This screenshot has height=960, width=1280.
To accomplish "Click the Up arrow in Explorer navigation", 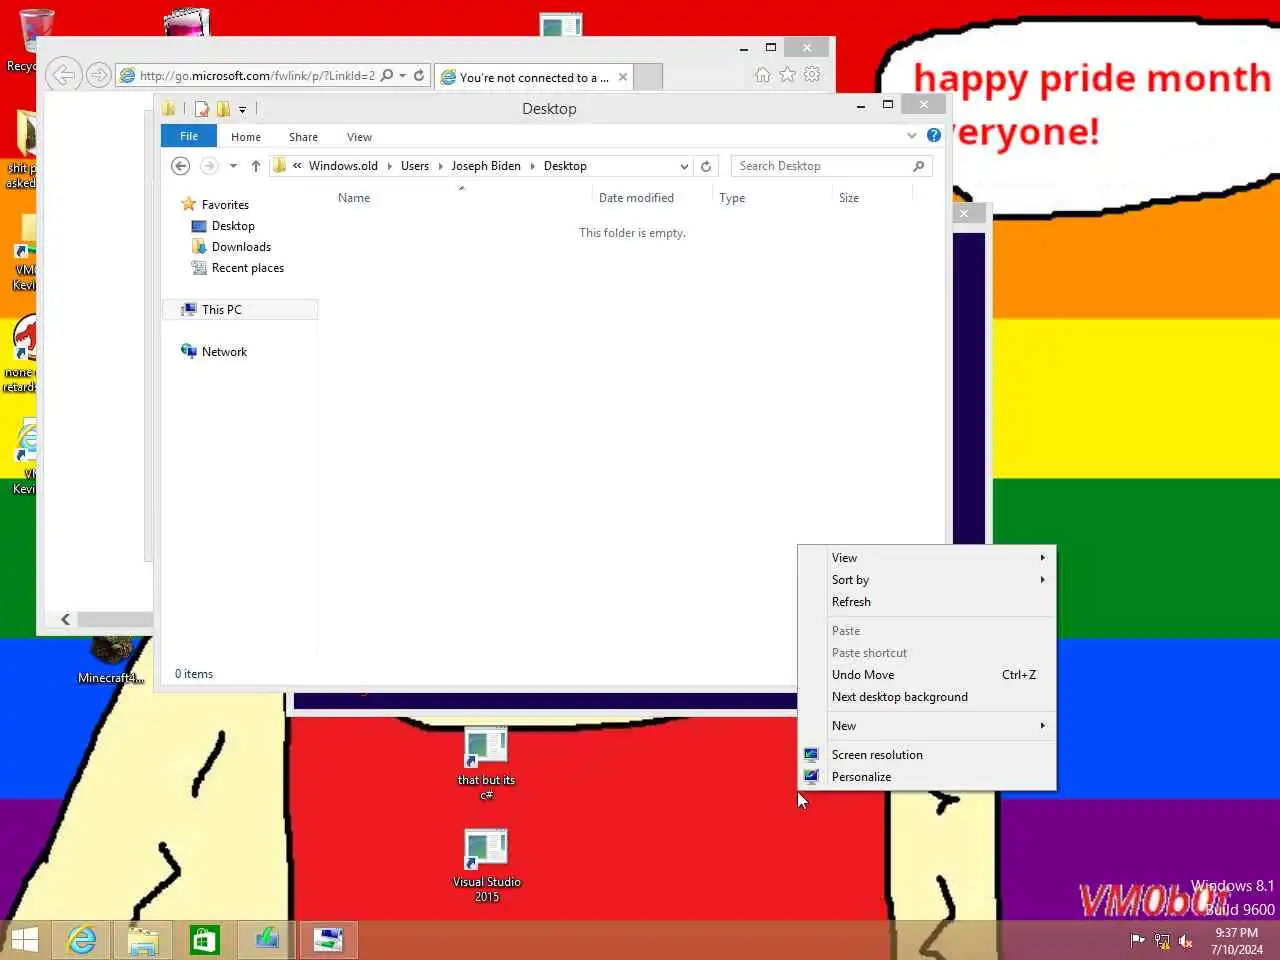I will click(256, 166).
